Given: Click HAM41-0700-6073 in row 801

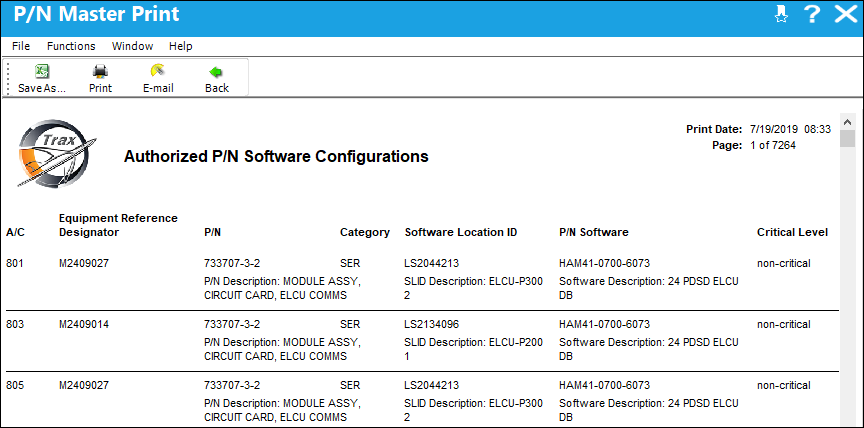Looking at the screenshot, I should pyautogui.click(x=604, y=263).
